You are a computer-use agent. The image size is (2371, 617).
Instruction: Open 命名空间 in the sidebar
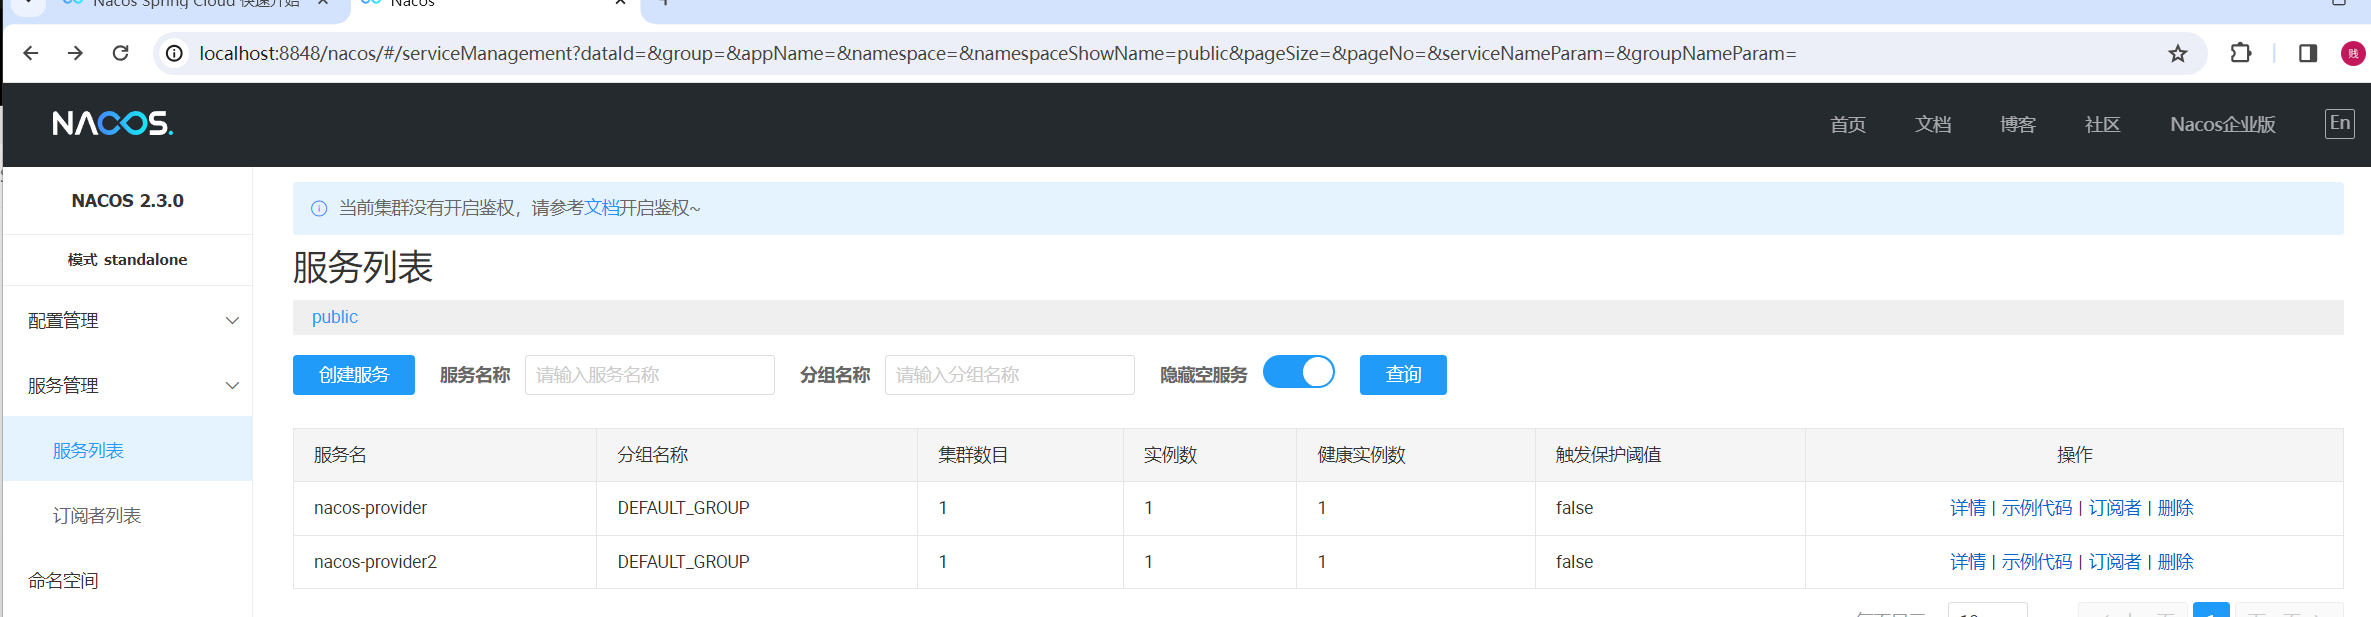[x=128, y=580]
